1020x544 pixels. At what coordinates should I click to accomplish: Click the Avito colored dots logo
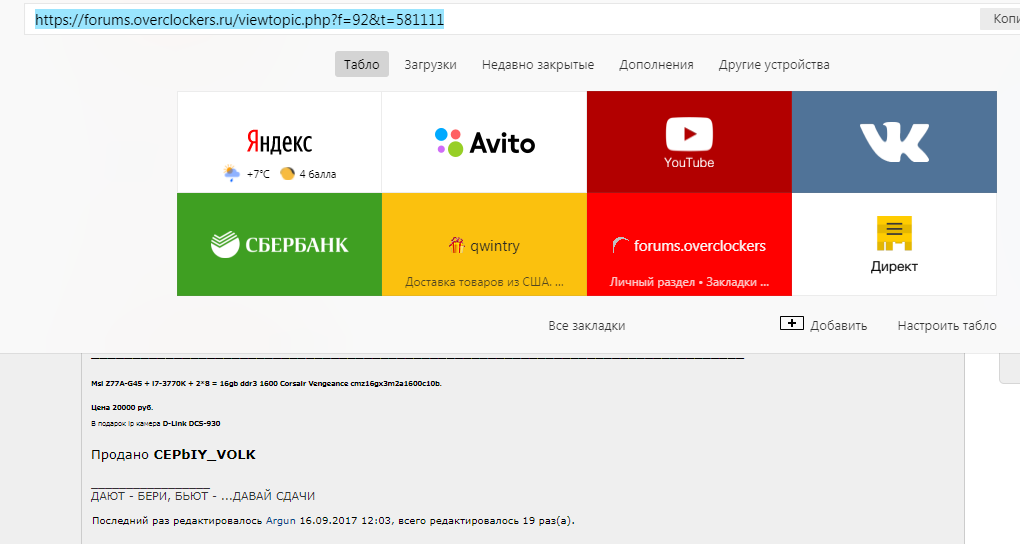pyautogui.click(x=449, y=143)
